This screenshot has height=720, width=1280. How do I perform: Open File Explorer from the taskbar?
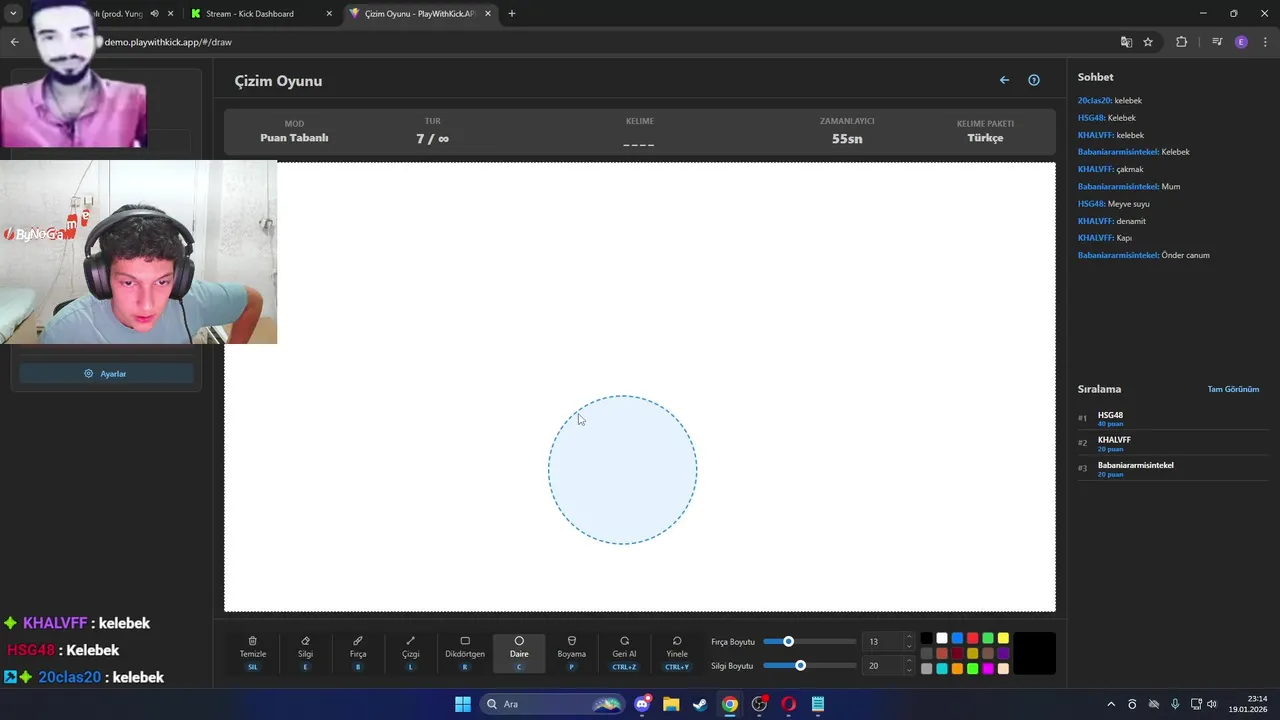(x=671, y=704)
